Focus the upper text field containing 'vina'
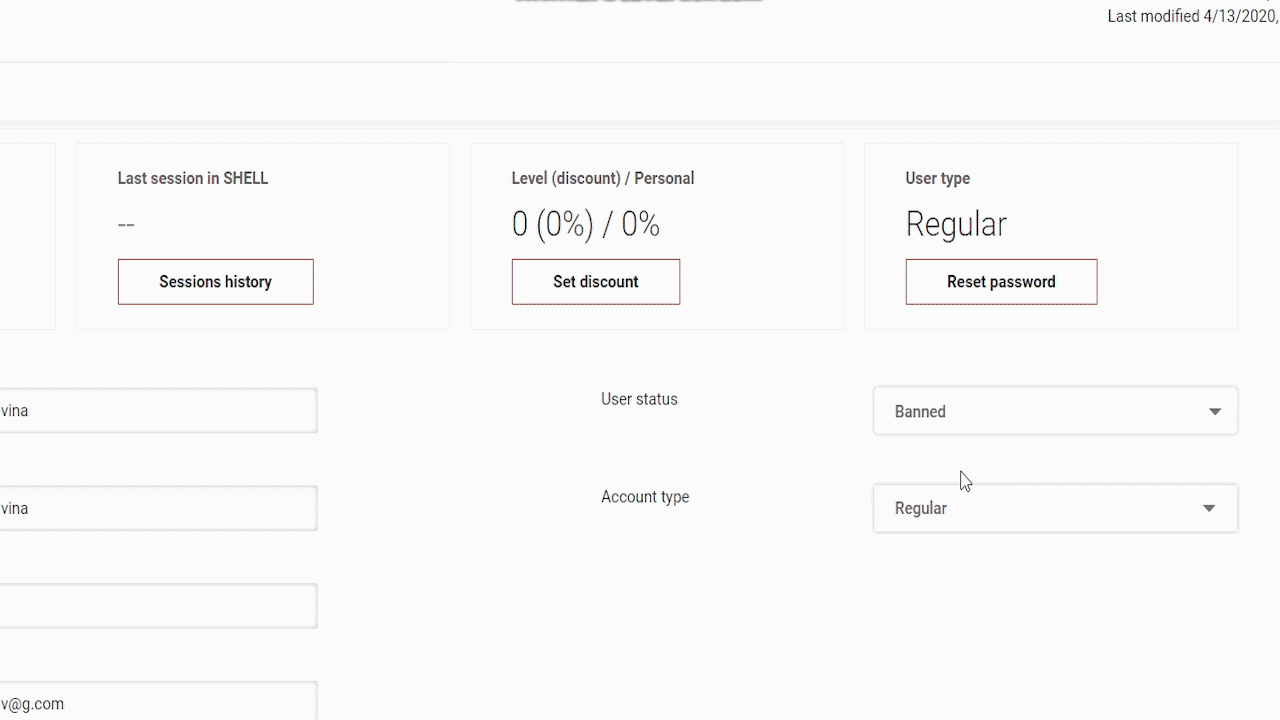Image resolution: width=1280 pixels, height=720 pixels. tap(158, 411)
